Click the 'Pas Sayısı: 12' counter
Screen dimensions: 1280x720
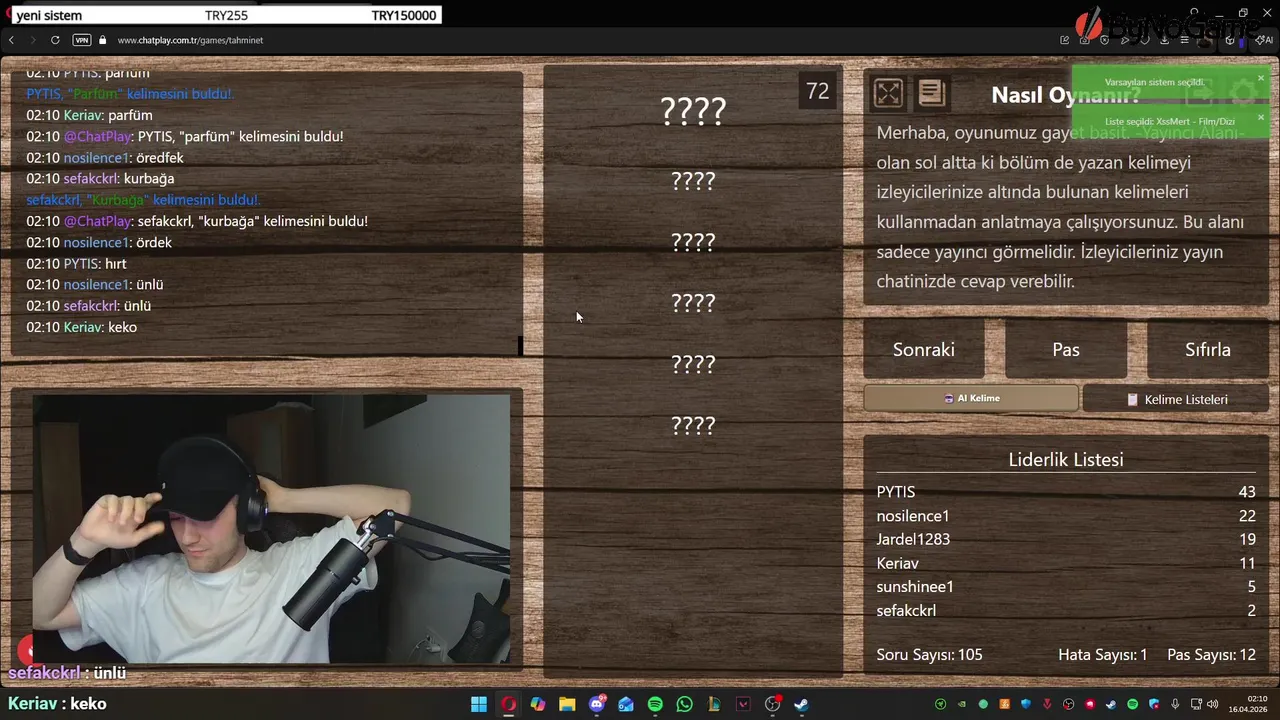[1212, 655]
